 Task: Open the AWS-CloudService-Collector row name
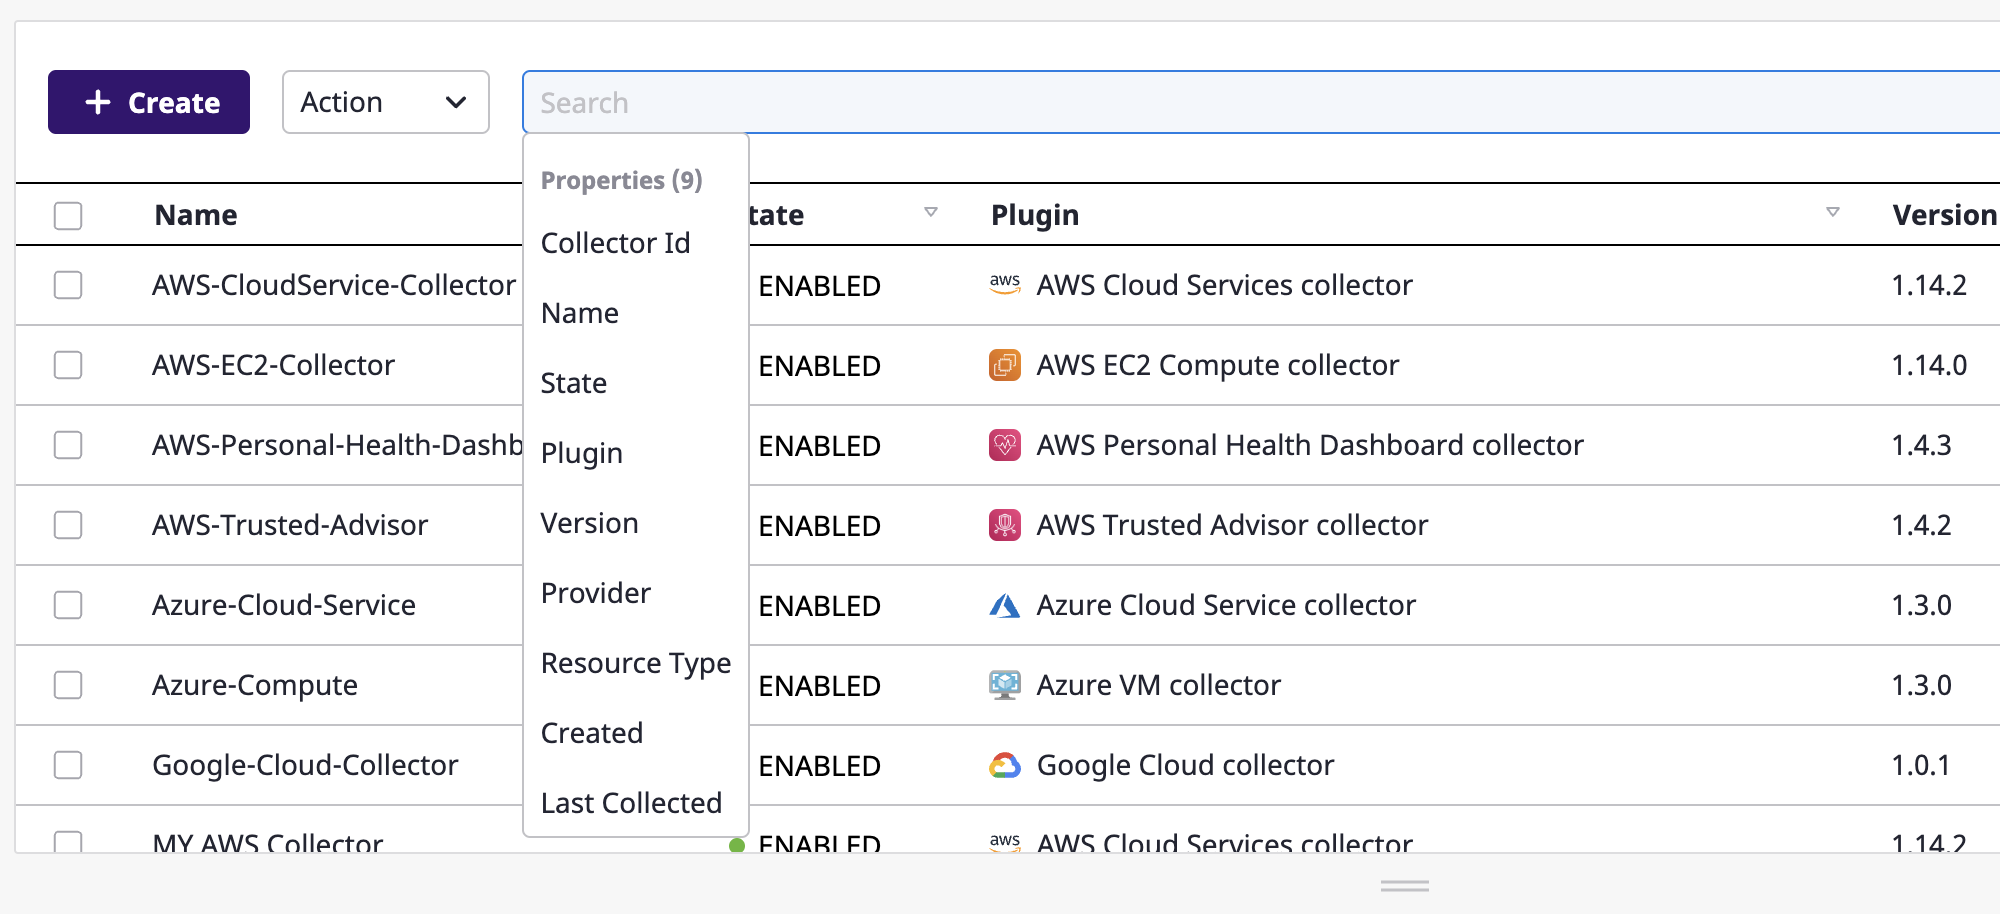(334, 285)
